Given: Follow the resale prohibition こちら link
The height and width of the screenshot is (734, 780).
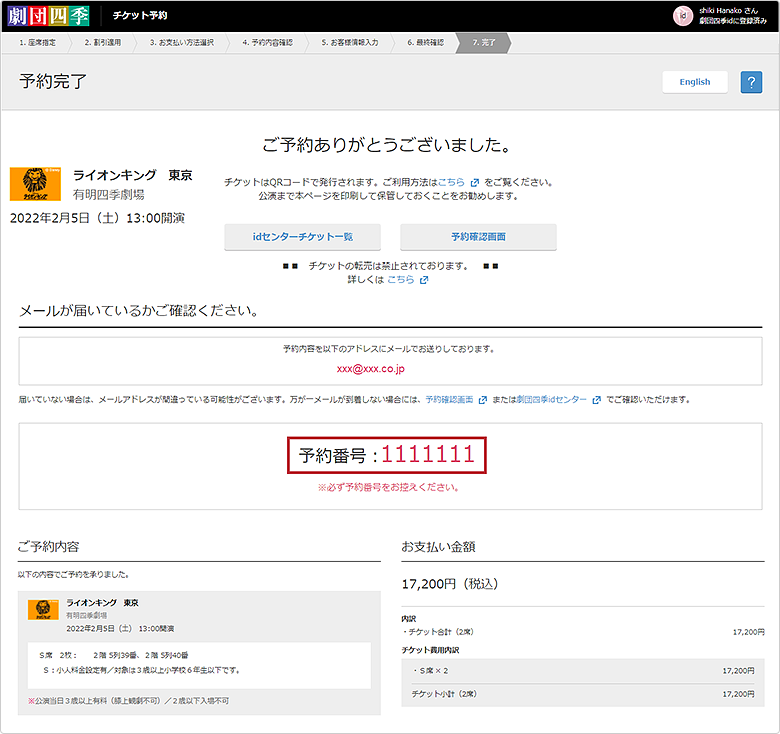Looking at the screenshot, I should [400, 279].
